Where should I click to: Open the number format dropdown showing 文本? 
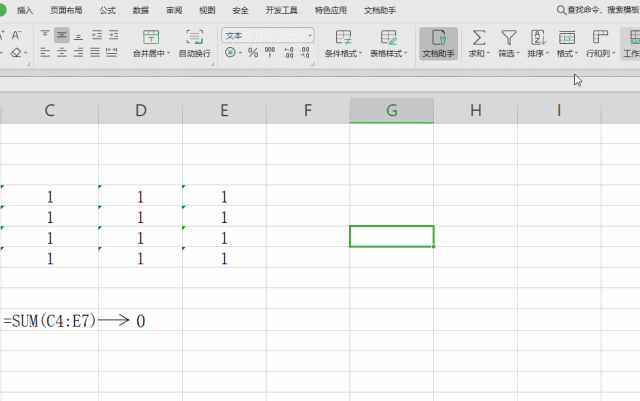[x=268, y=36]
